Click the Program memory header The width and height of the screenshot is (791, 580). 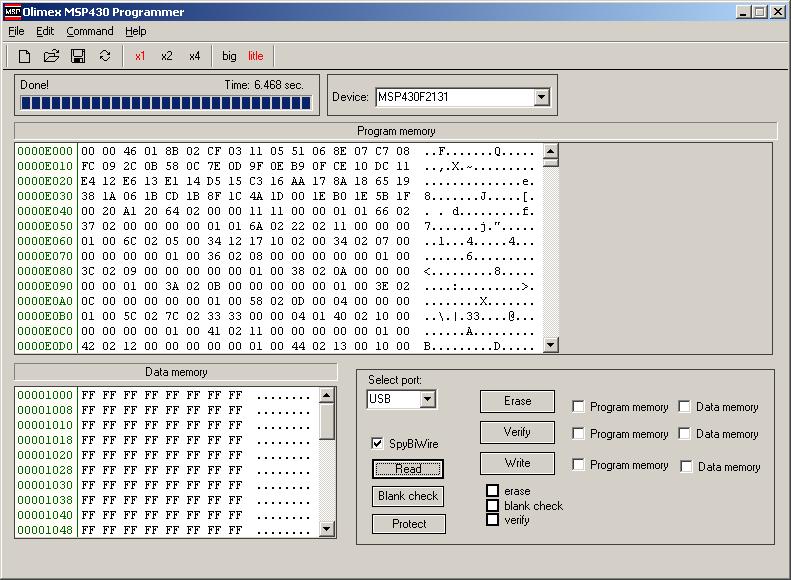click(x=396, y=131)
